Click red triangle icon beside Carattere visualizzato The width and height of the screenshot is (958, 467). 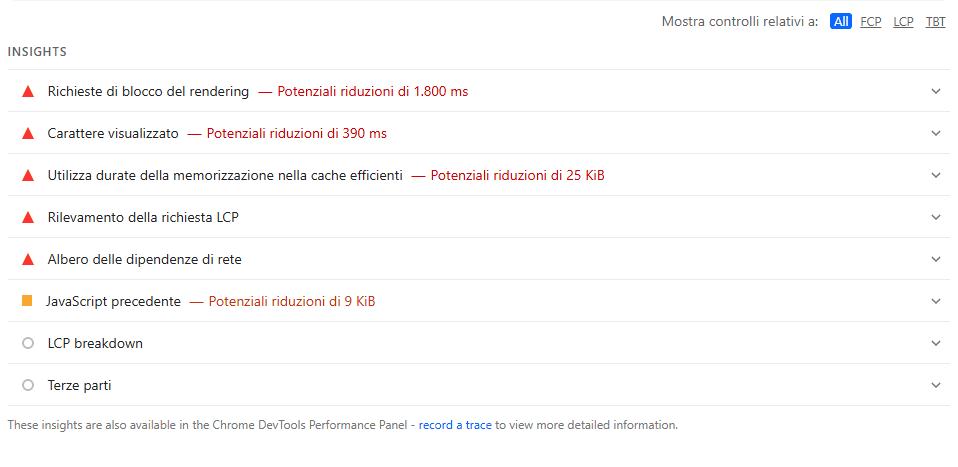point(28,133)
